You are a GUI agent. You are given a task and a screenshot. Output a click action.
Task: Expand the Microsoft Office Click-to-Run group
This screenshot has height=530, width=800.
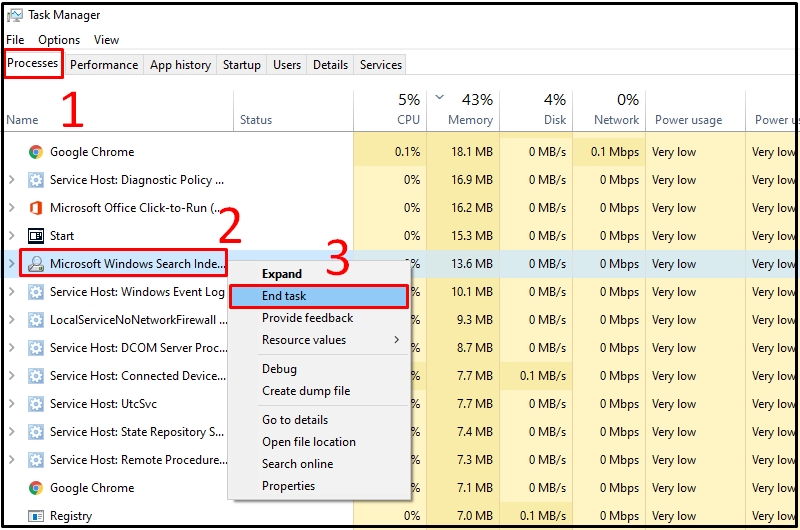(x=12, y=208)
